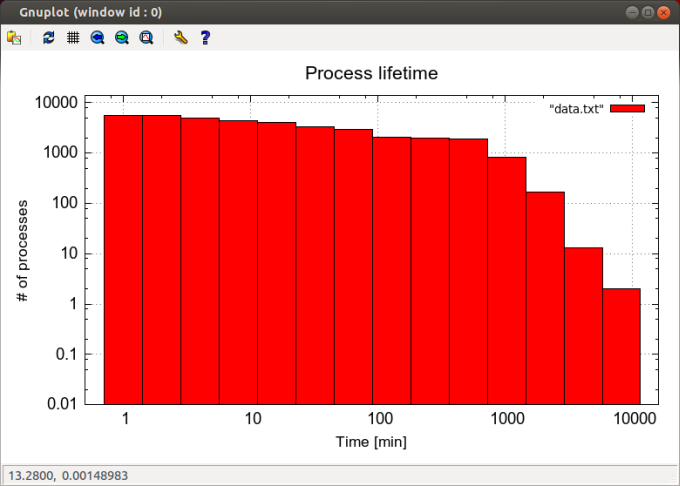Open help with the question mark icon
Image resolution: width=680 pixels, height=486 pixels.
pyautogui.click(x=205, y=38)
